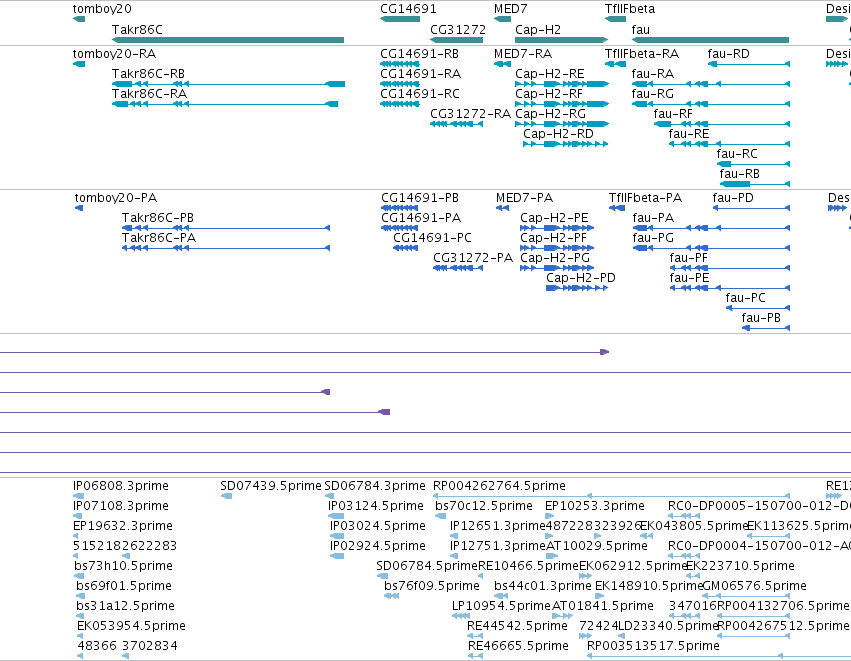Viewport: 851px width, 661px height.
Task: Click EST bs31a12.5prime
Action: coord(80,616)
